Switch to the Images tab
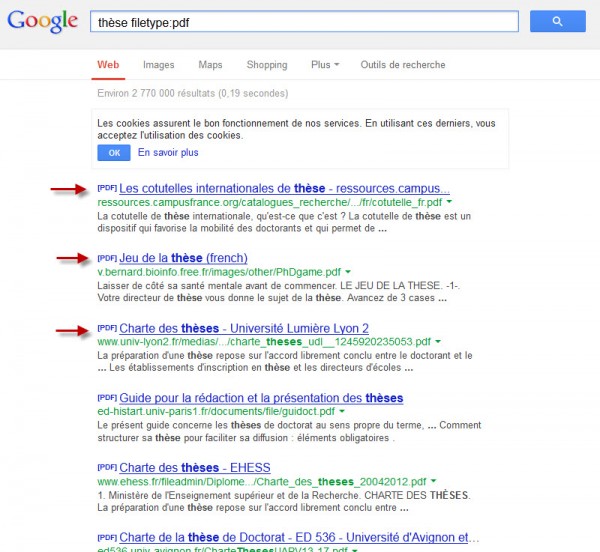 tap(158, 65)
